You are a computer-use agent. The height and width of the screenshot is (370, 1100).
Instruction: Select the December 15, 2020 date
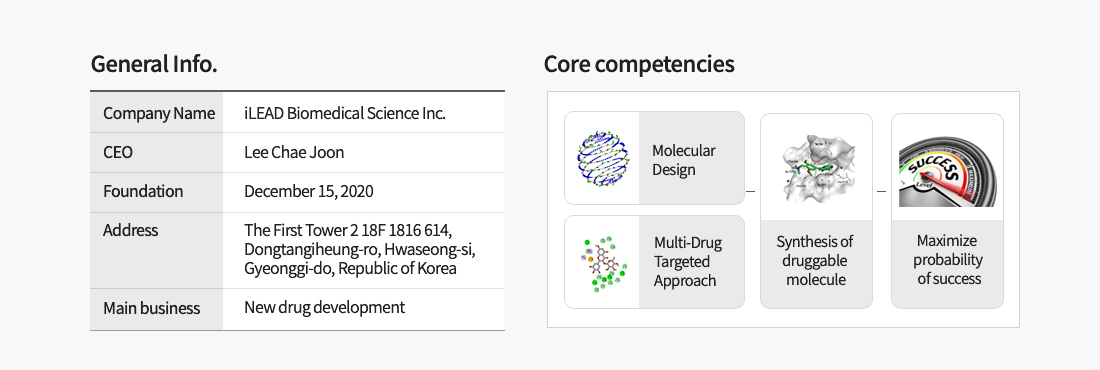[309, 191]
